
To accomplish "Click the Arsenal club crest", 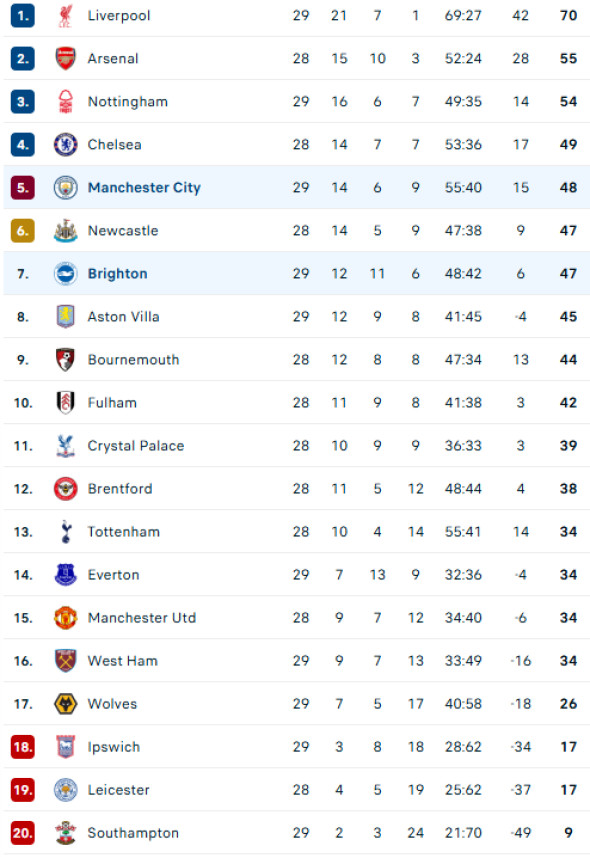I will [x=65, y=58].
